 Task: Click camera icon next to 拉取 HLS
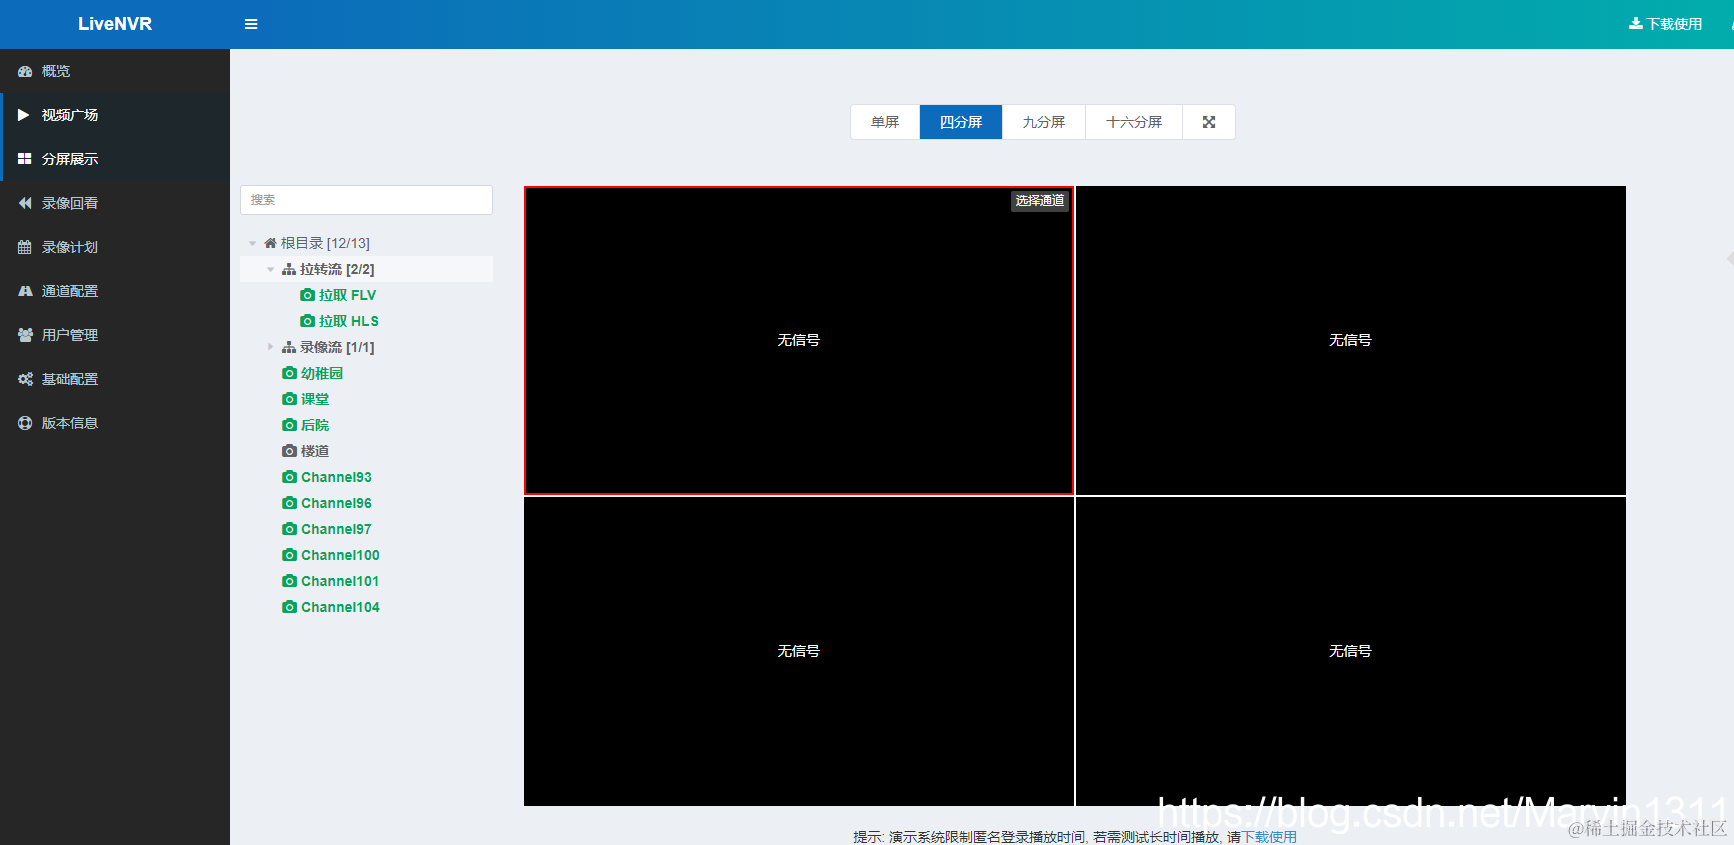[308, 321]
